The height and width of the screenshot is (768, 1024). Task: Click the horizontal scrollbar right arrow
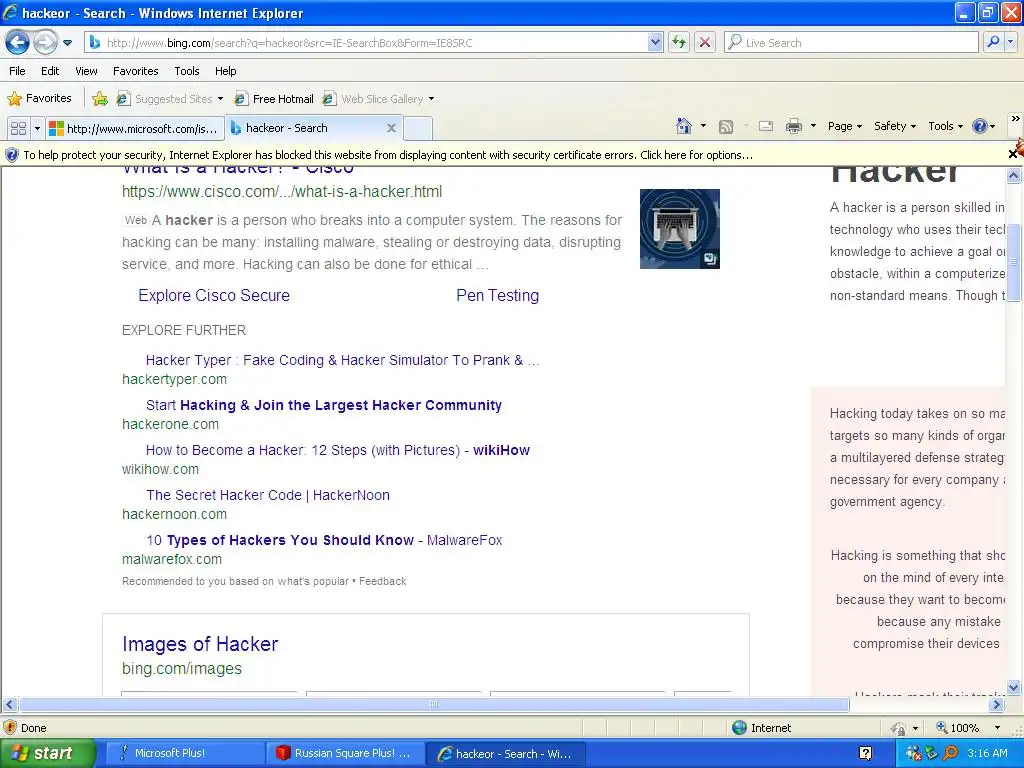(997, 705)
